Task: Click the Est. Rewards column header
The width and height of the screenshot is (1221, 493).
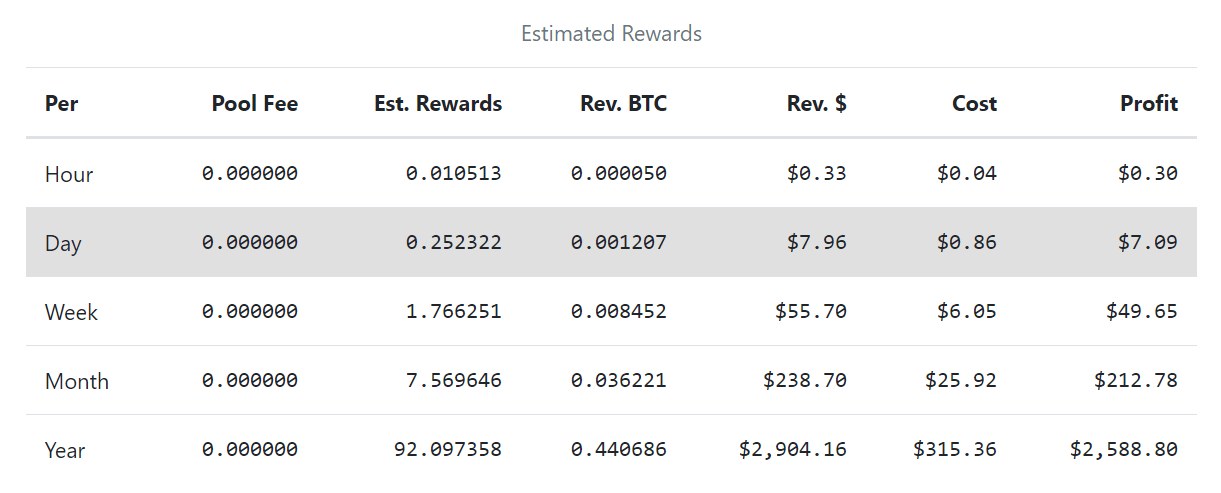Action: point(438,103)
